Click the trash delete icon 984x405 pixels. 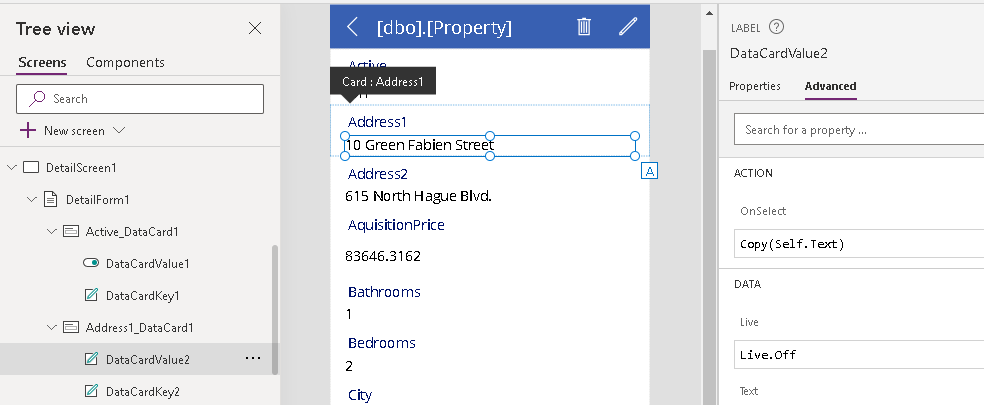(x=584, y=26)
